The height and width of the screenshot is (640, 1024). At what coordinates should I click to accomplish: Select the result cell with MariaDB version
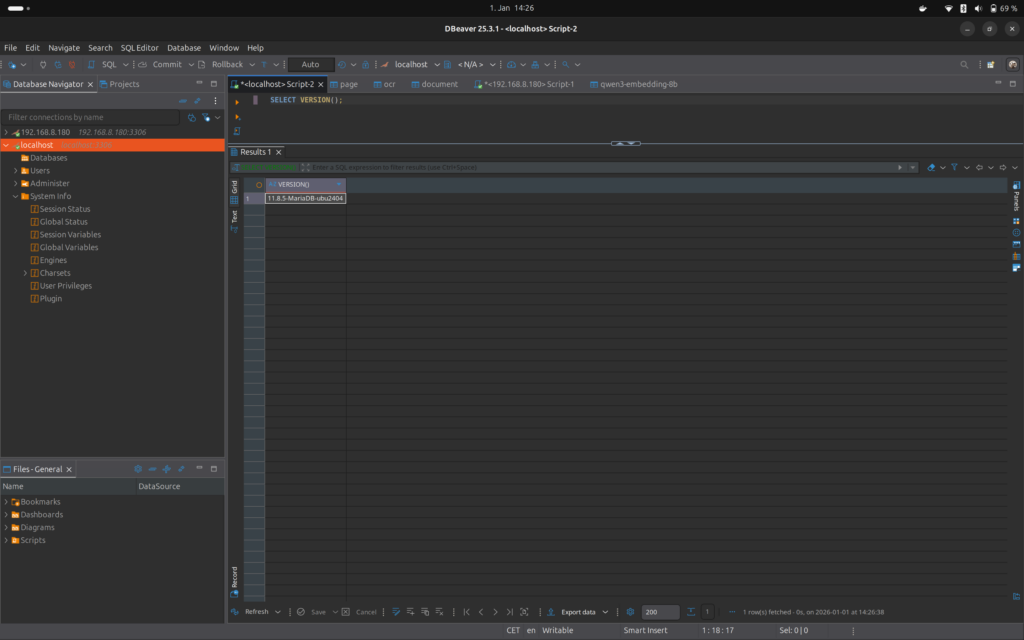pos(305,198)
